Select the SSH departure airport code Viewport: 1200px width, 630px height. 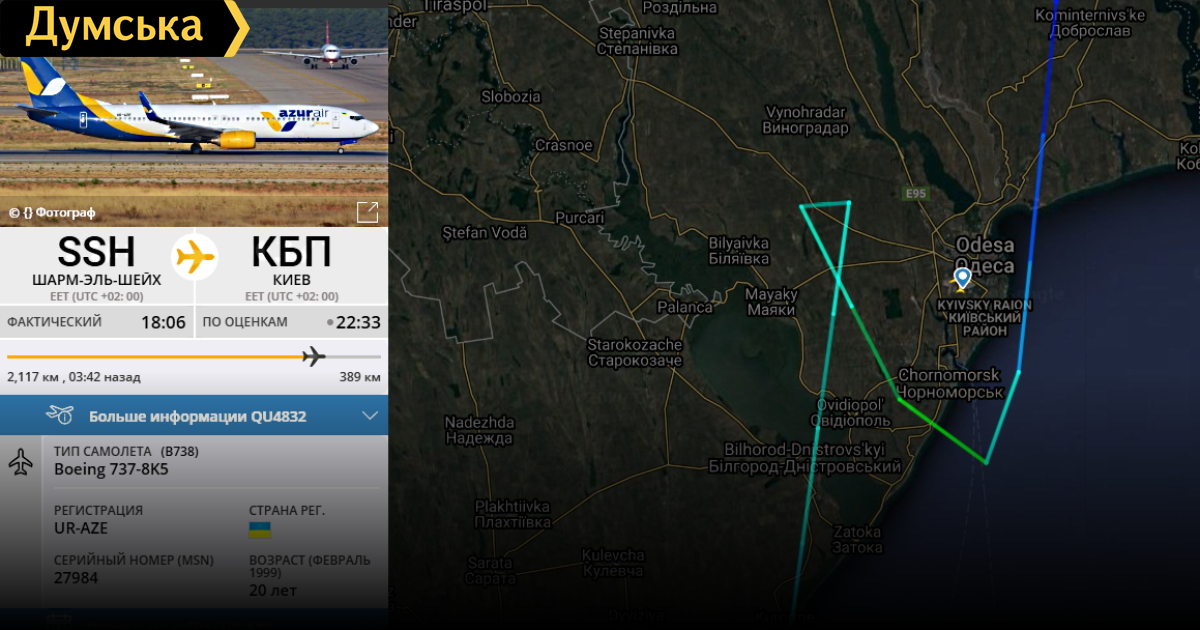tap(96, 252)
